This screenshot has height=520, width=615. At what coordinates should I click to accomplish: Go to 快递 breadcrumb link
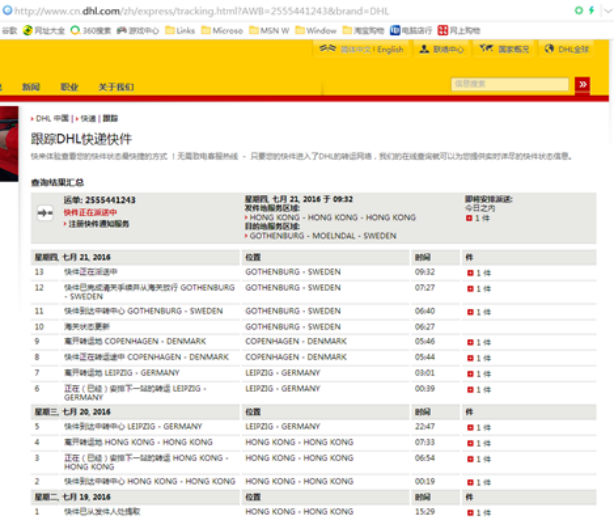(x=88, y=118)
